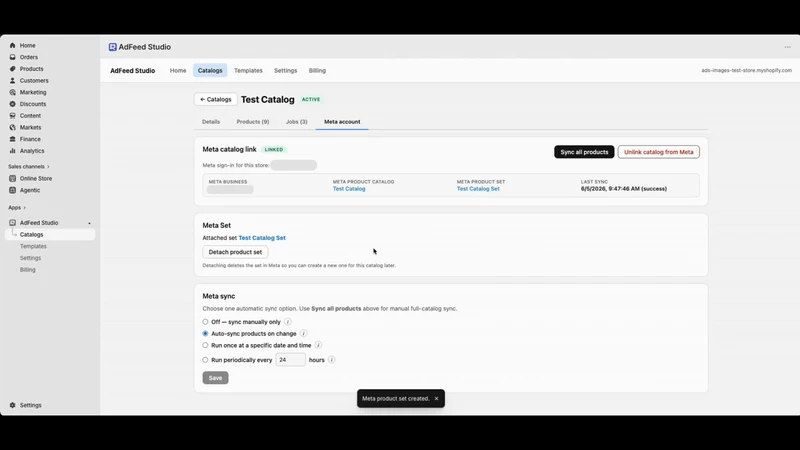This screenshot has width=800, height=450.
Task: Click the Online Store icon
Action: coord(13,179)
